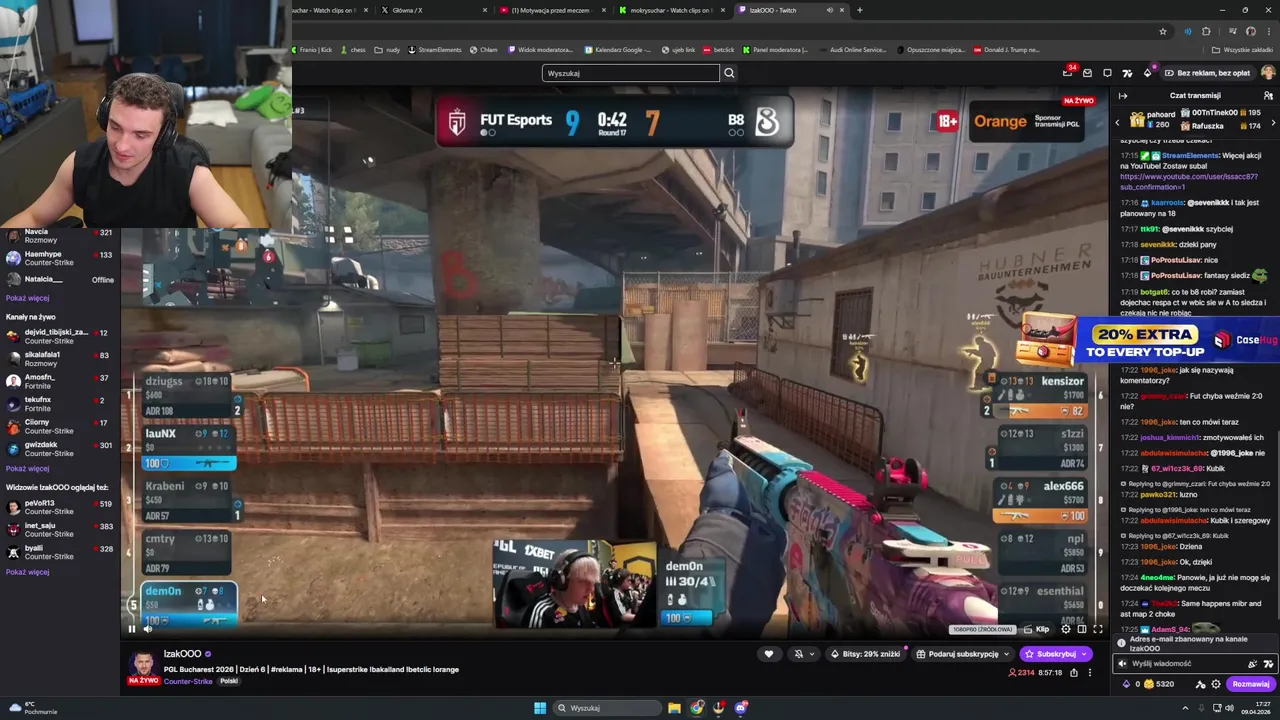Expand followed channels with first Pokaż więcej
Screen dimensions: 1280x720
point(27,298)
